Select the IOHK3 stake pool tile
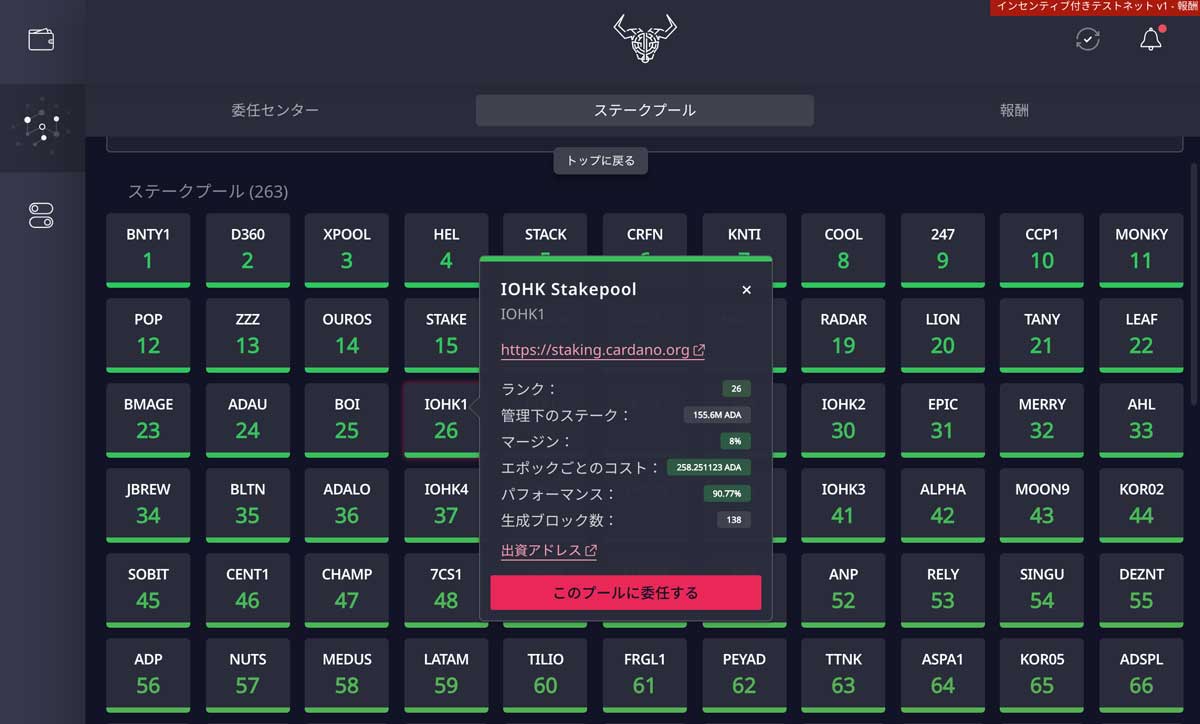 point(843,505)
